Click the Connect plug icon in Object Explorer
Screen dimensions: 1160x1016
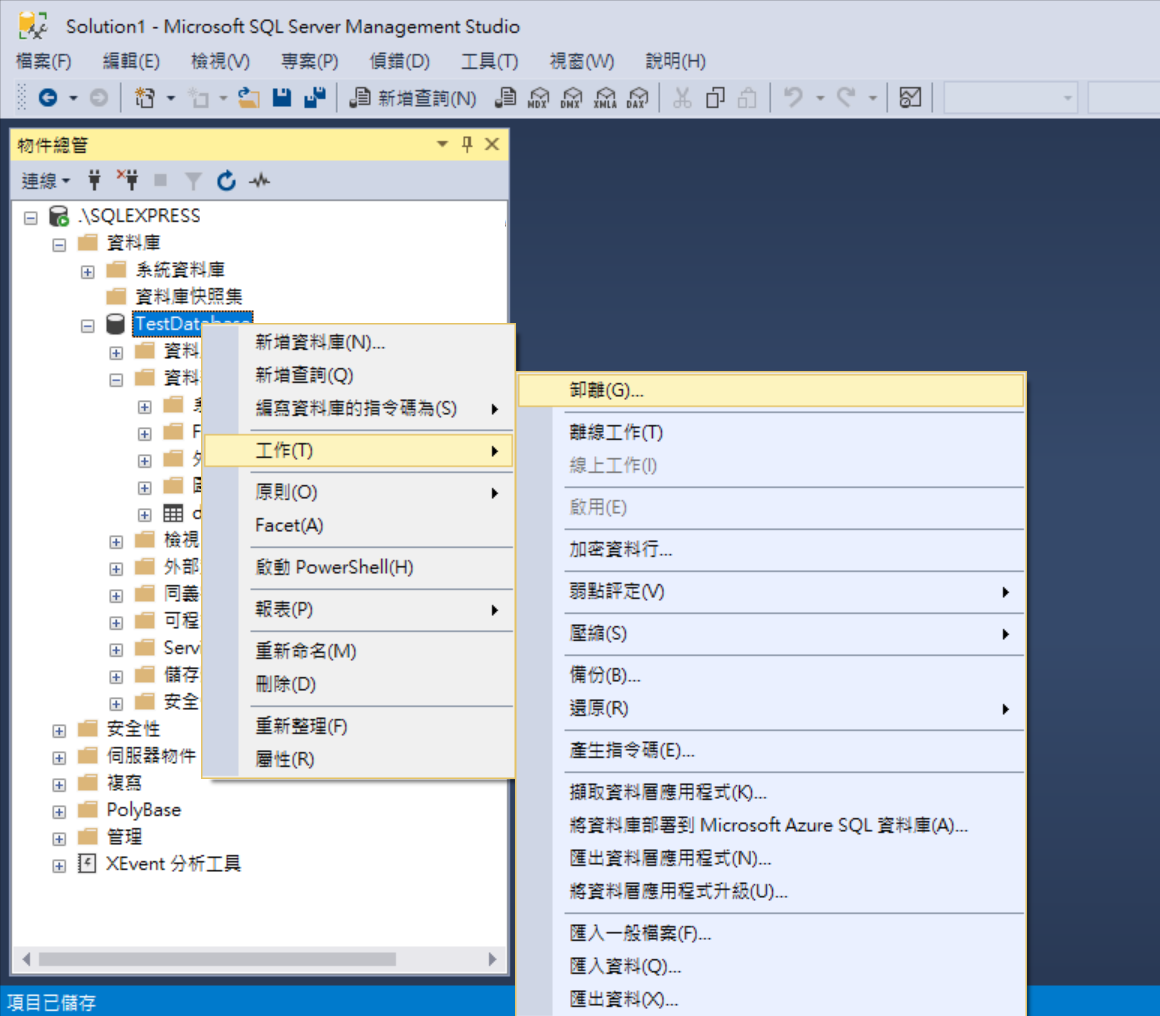[x=94, y=180]
